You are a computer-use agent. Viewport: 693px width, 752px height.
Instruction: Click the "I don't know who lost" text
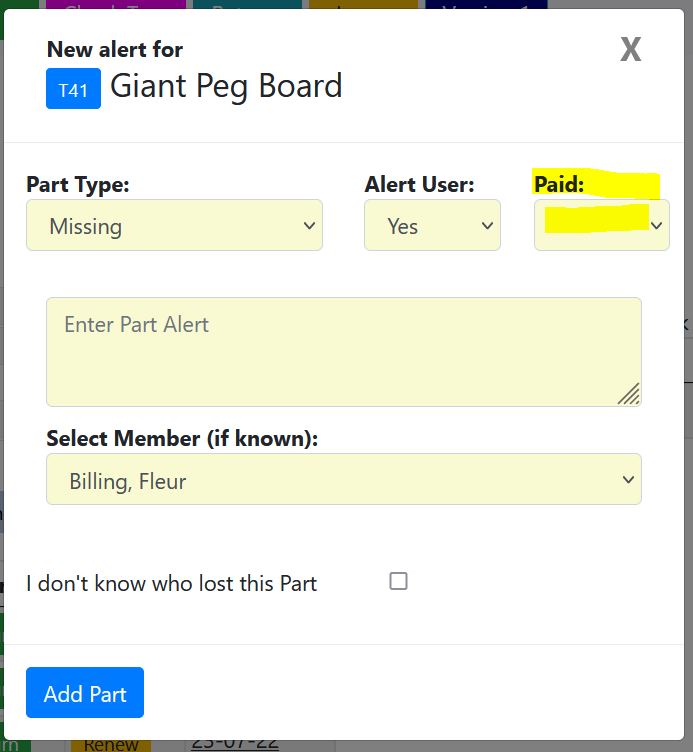171,583
